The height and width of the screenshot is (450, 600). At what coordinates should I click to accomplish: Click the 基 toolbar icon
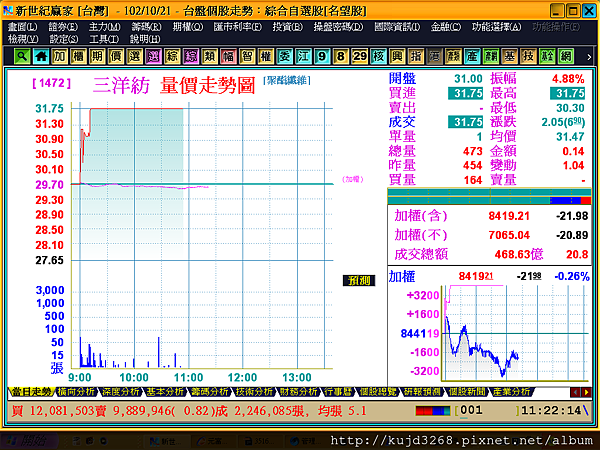point(509,57)
